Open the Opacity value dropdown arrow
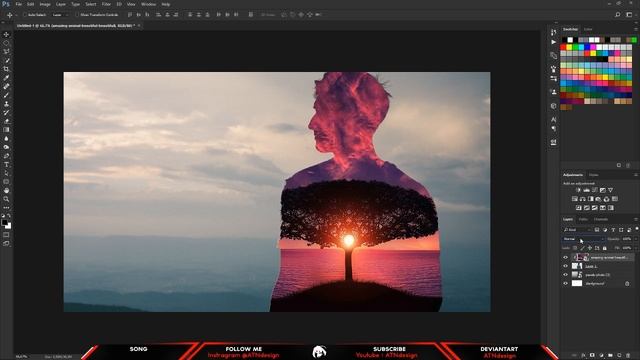Viewport: 640px width, 360px height. tap(636, 239)
